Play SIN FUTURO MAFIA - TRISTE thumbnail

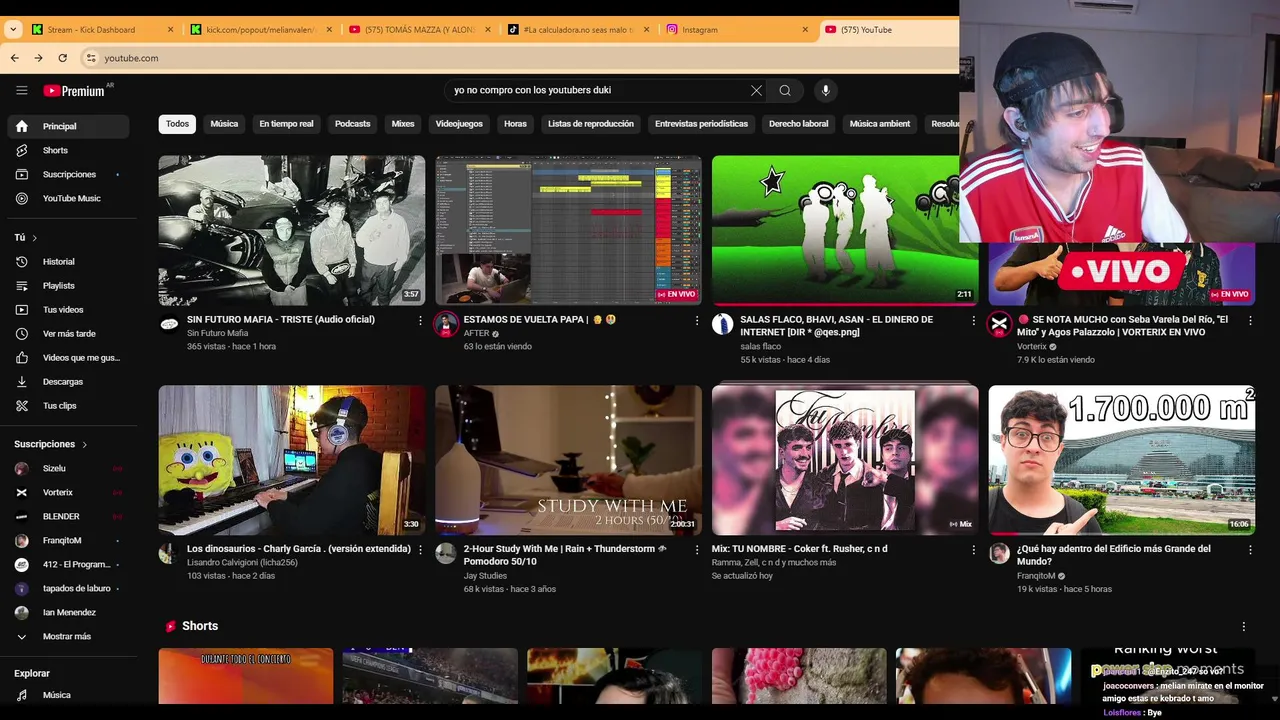(x=292, y=230)
